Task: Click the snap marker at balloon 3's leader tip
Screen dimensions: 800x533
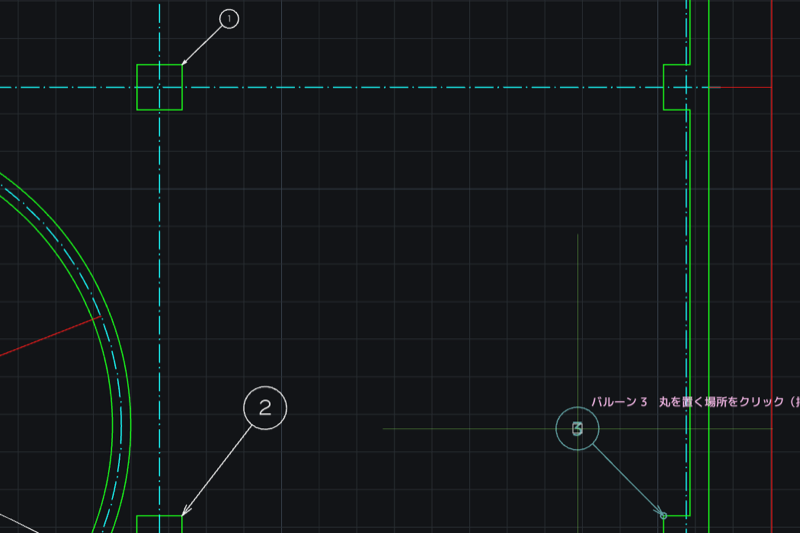Action: point(663,516)
